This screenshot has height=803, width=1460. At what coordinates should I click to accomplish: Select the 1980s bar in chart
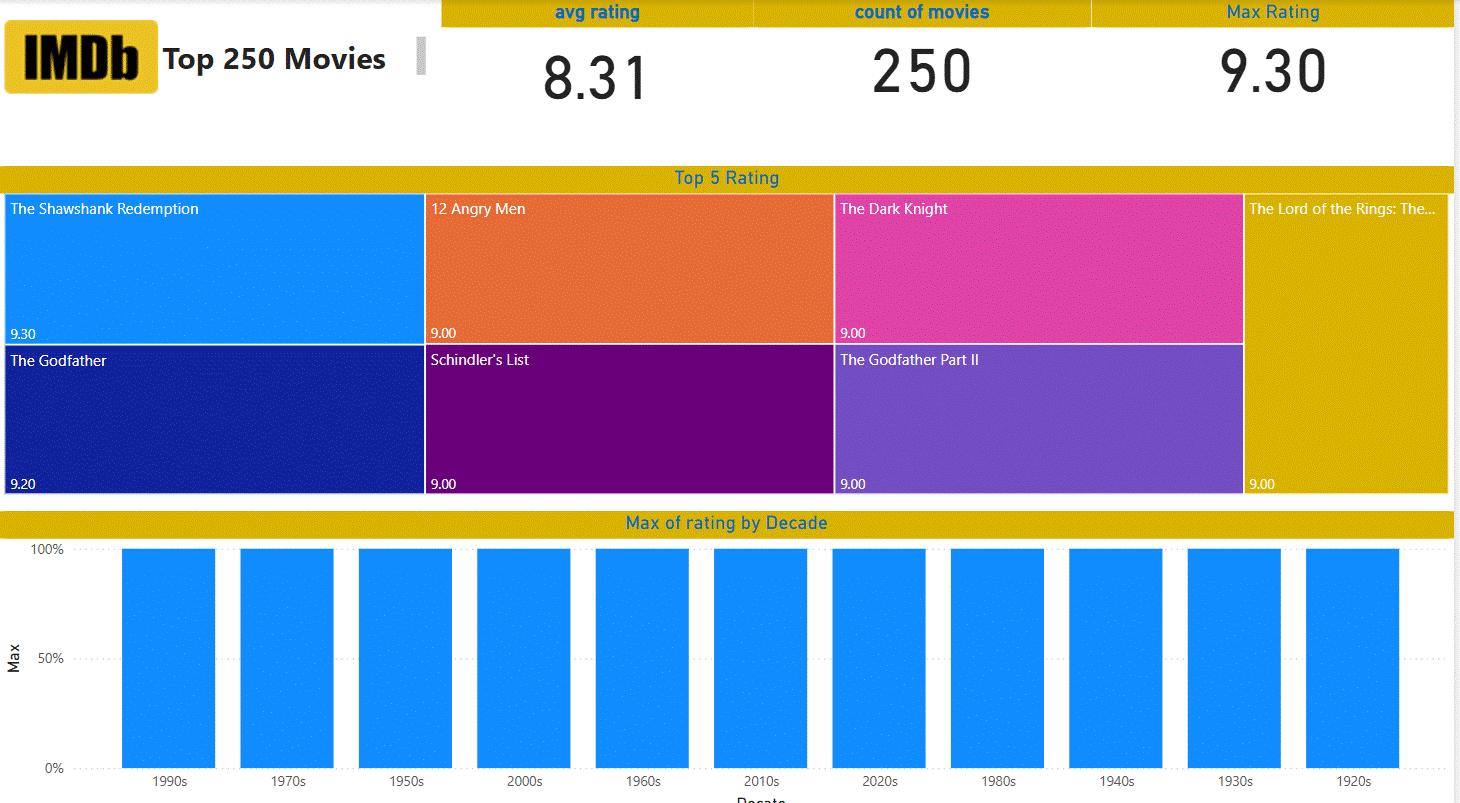998,658
